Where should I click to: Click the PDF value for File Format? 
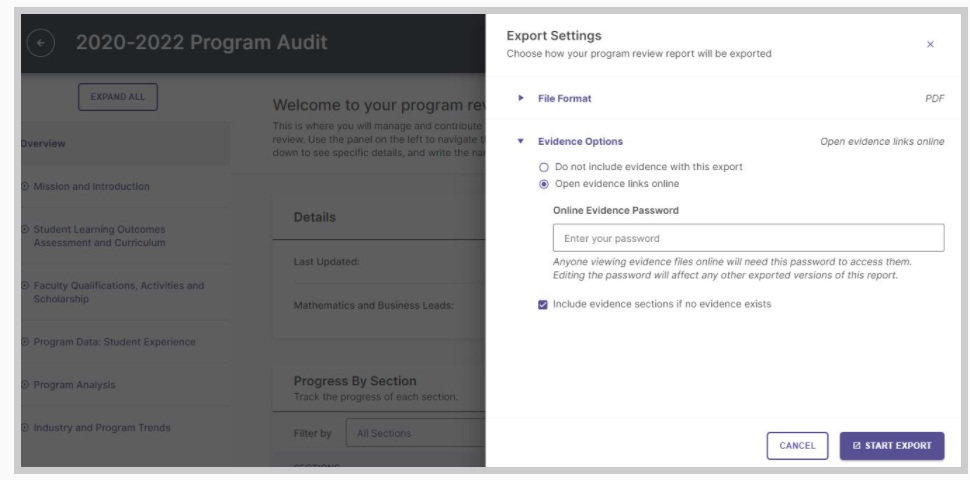[935, 98]
